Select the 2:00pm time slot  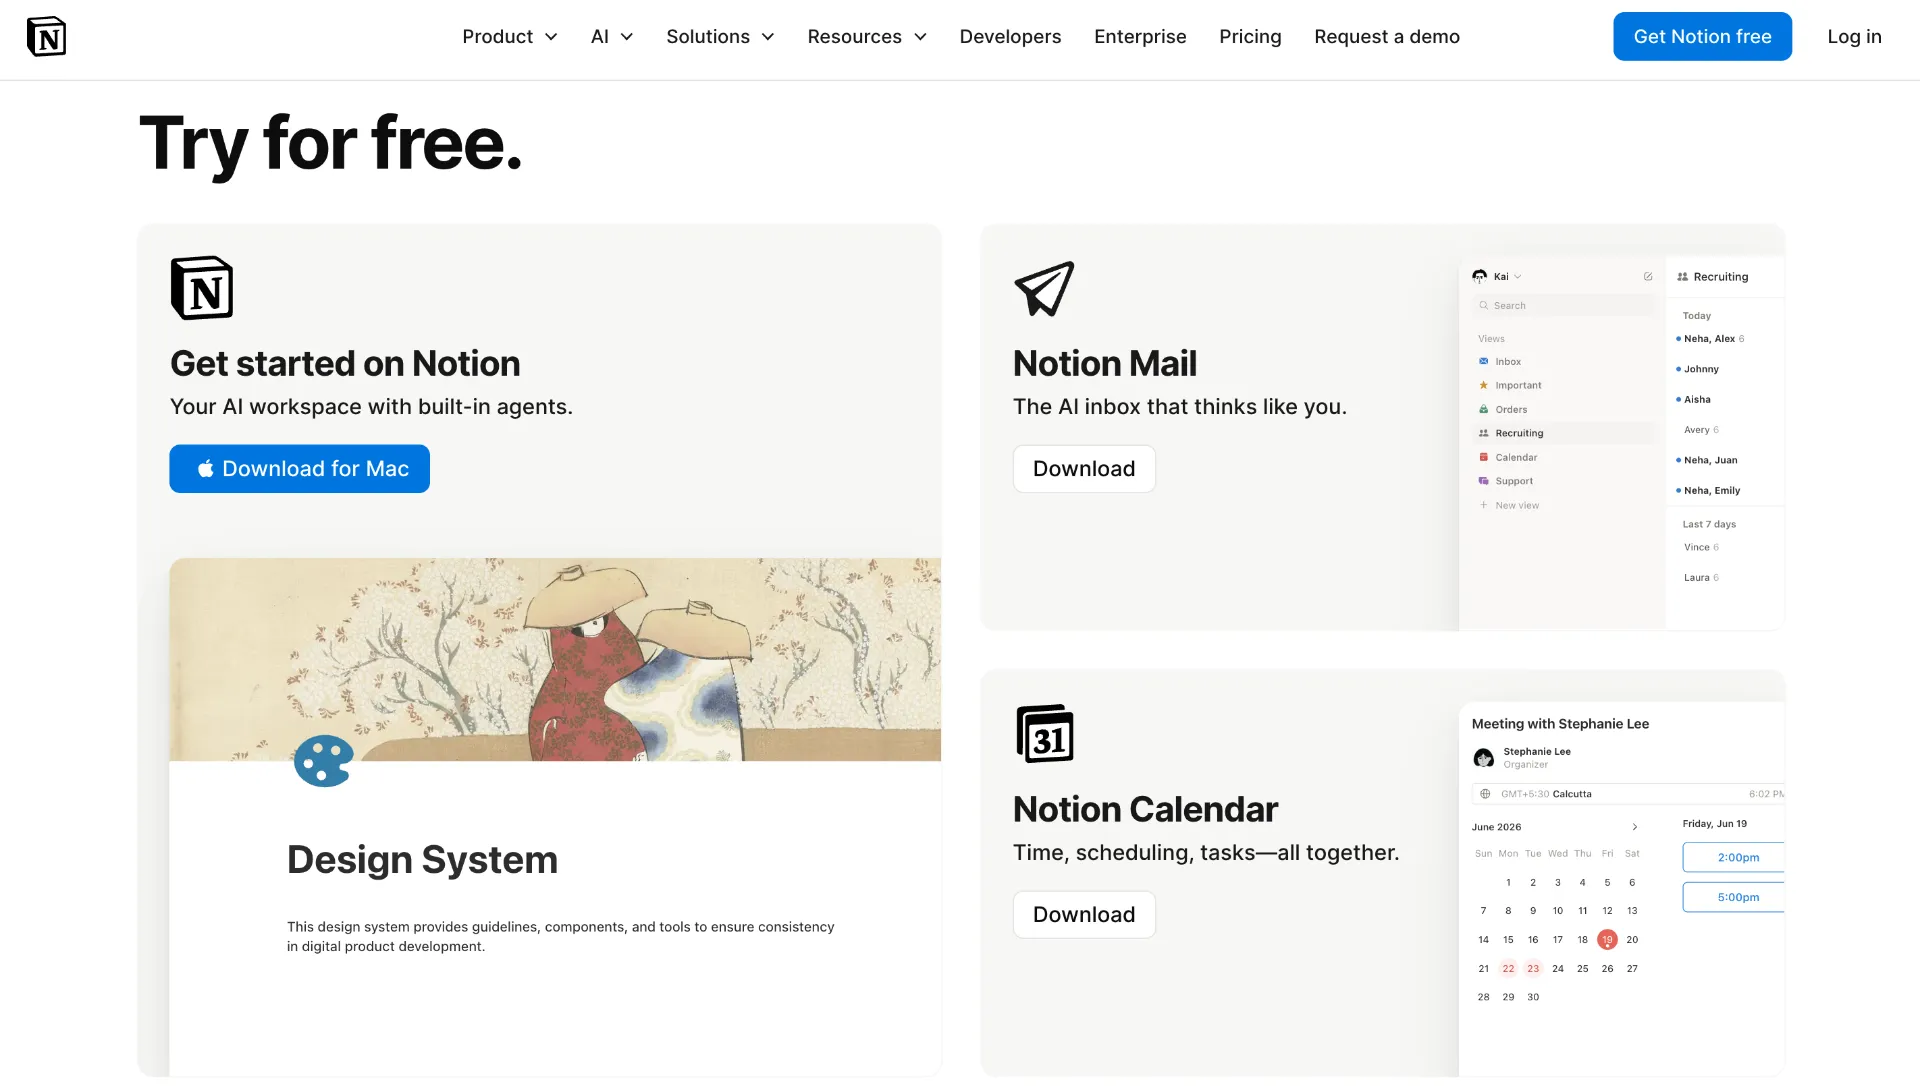[x=1734, y=858]
